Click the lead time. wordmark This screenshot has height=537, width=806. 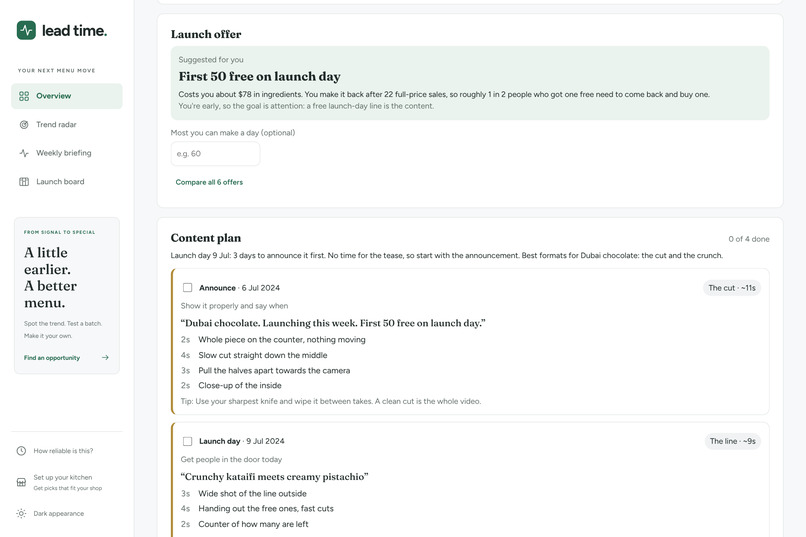pos(75,31)
